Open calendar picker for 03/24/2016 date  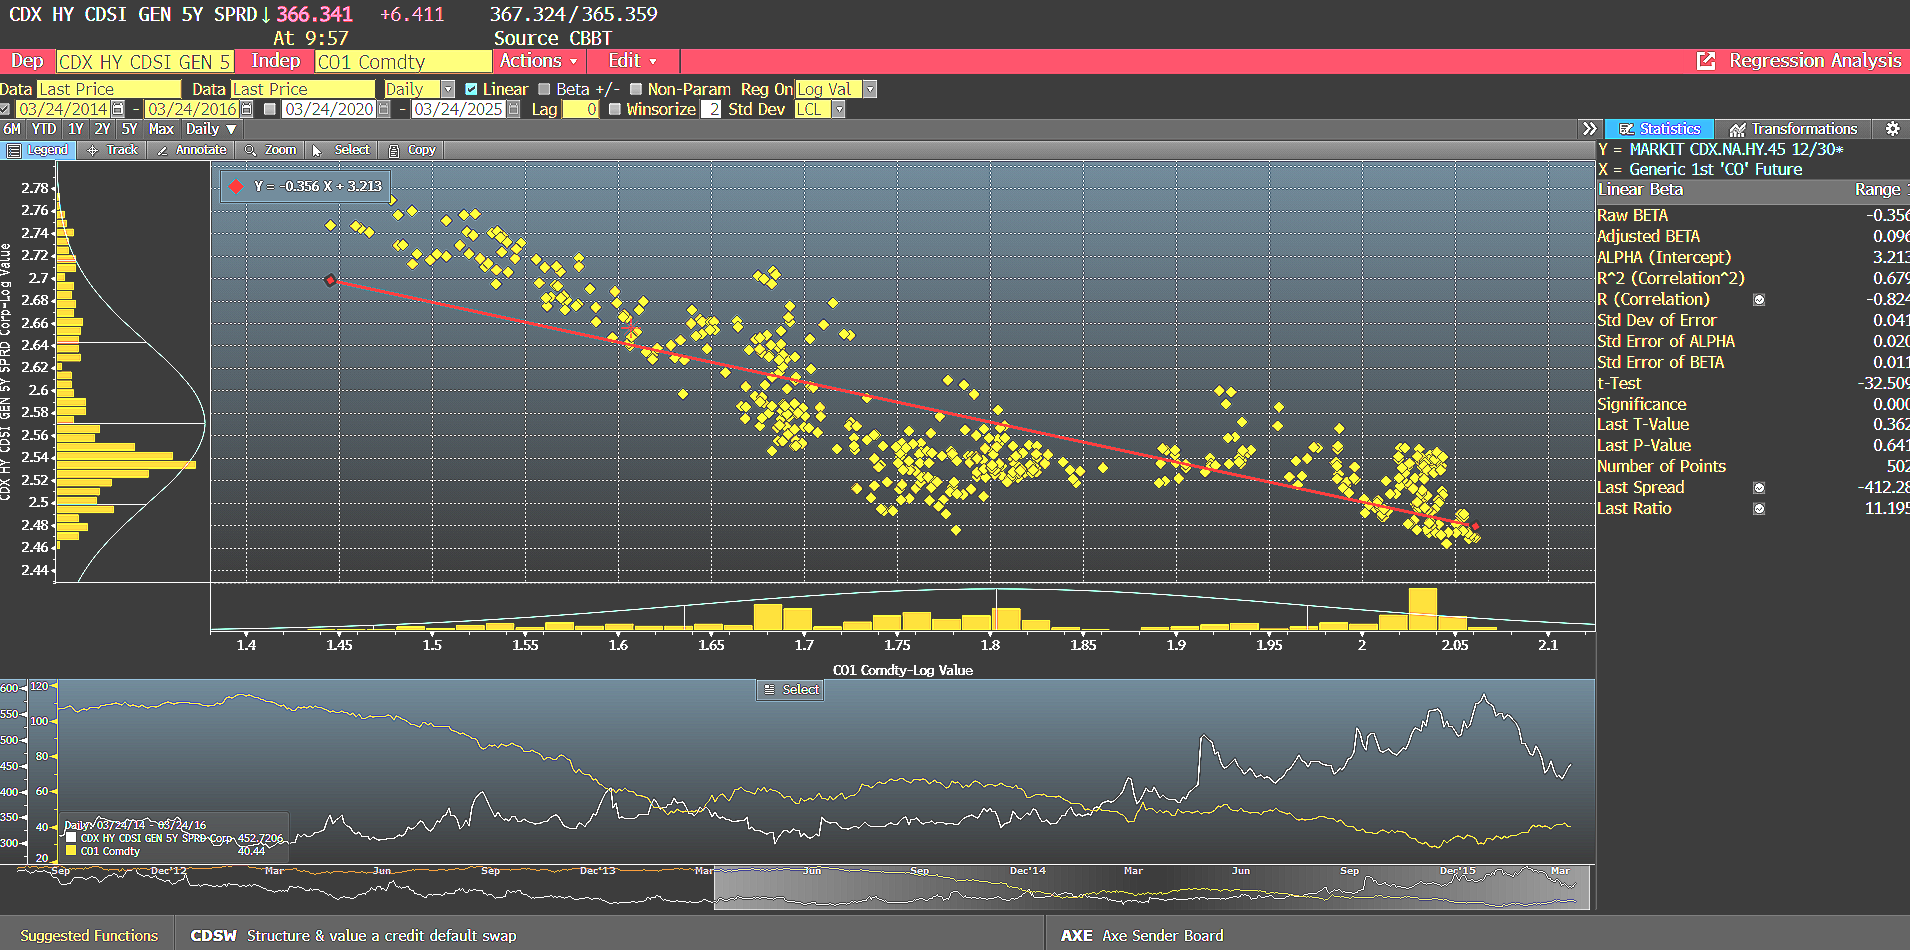tap(246, 109)
